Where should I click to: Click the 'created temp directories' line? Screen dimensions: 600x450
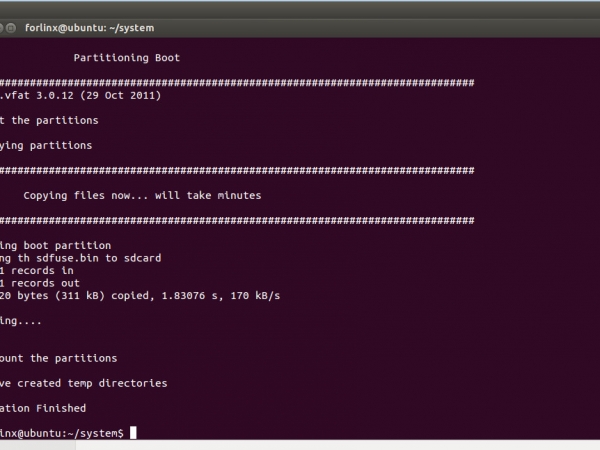(84, 383)
